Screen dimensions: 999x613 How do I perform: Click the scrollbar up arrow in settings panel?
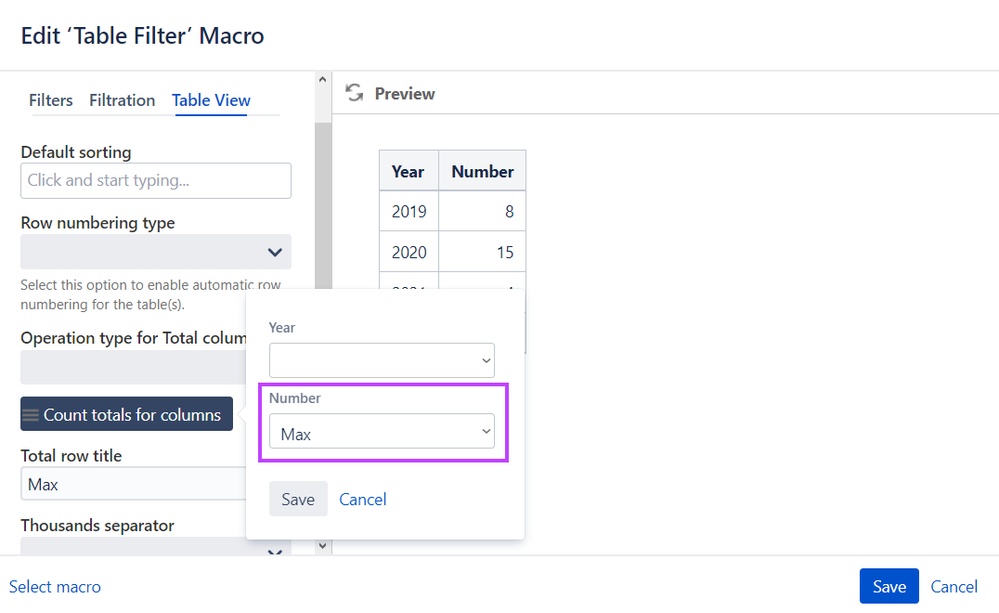322,80
